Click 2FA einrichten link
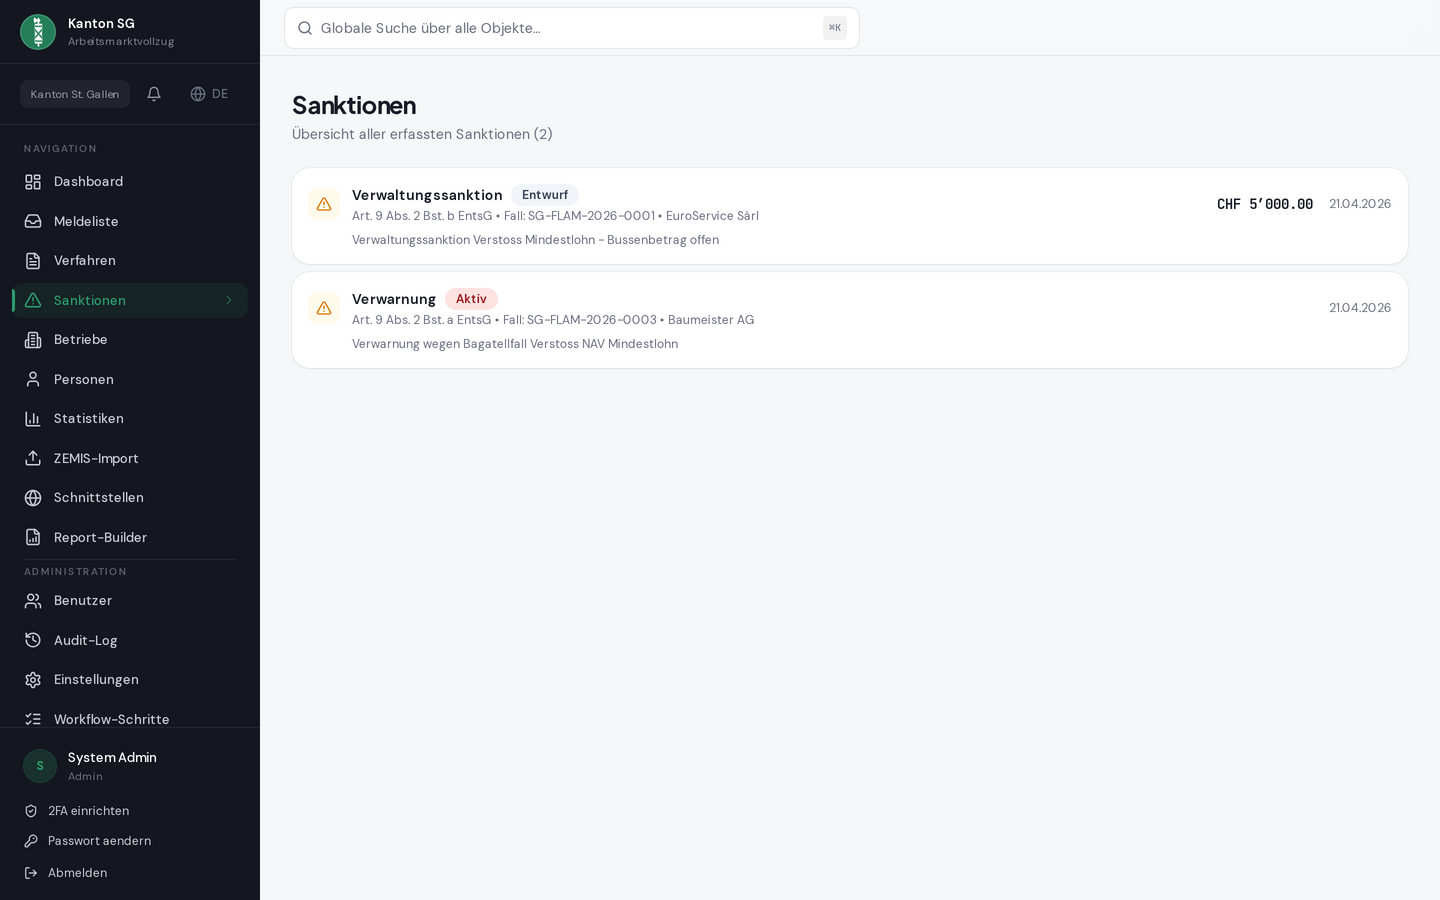 [x=88, y=811]
